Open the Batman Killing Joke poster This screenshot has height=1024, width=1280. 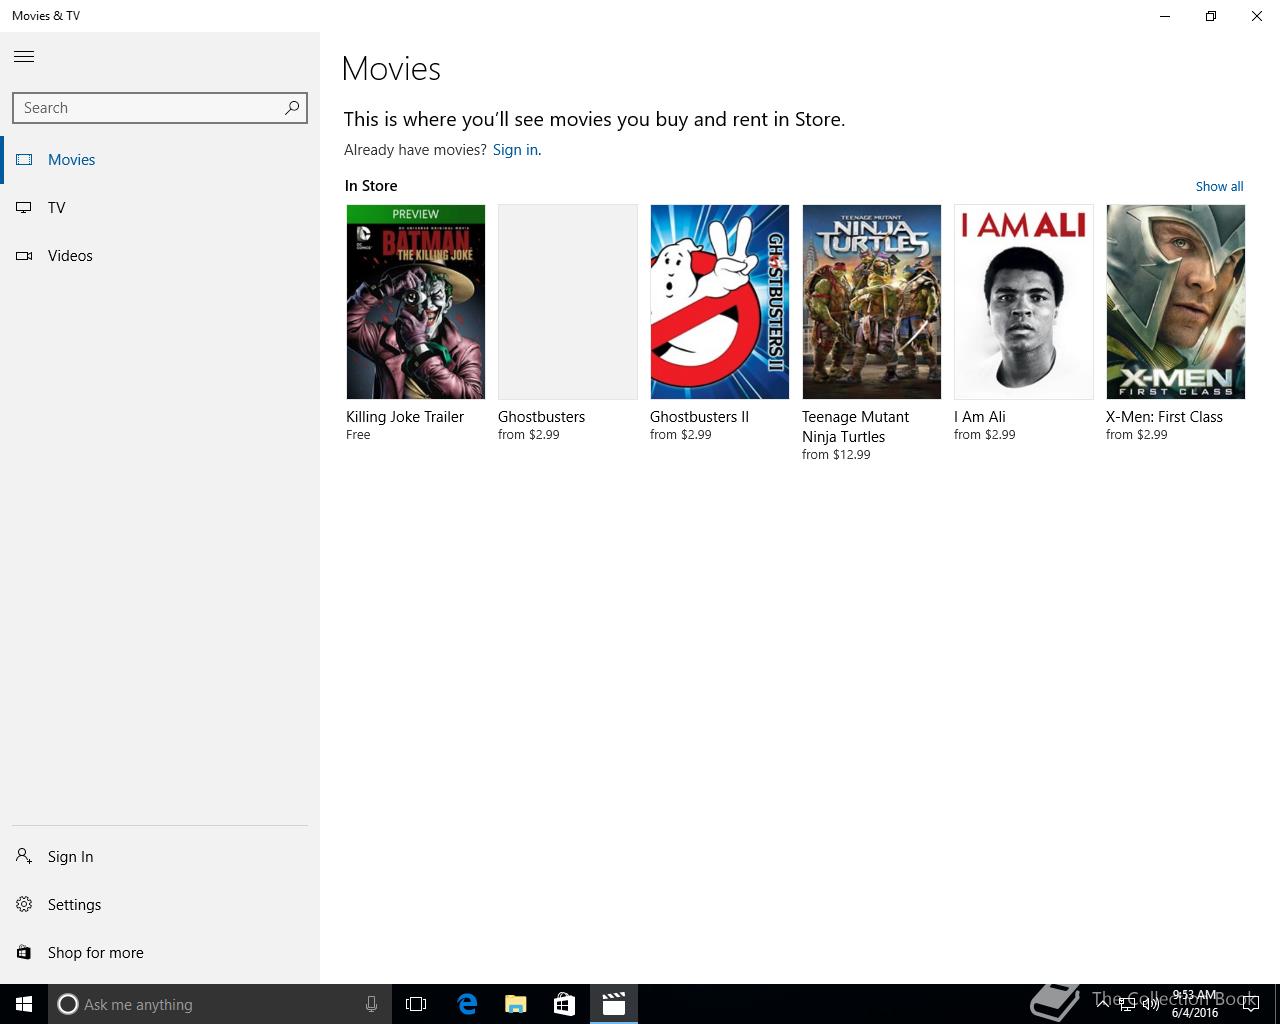point(416,302)
